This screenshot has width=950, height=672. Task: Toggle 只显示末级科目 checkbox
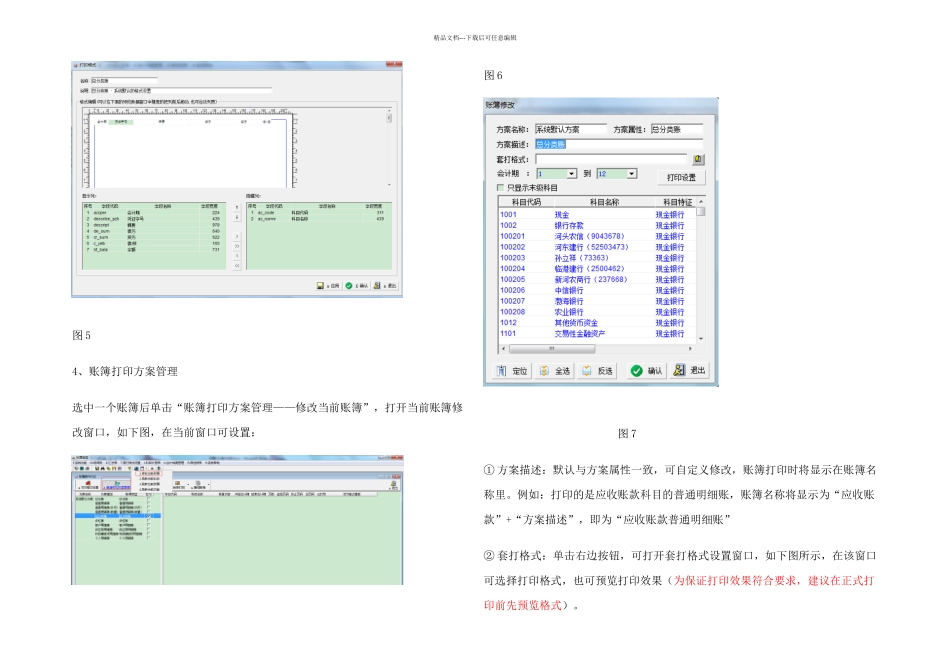(500, 188)
